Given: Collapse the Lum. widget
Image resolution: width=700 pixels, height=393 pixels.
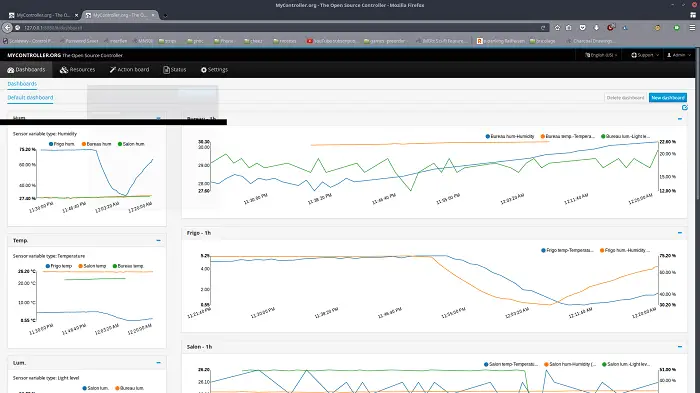Looking at the screenshot, I should point(158,363).
